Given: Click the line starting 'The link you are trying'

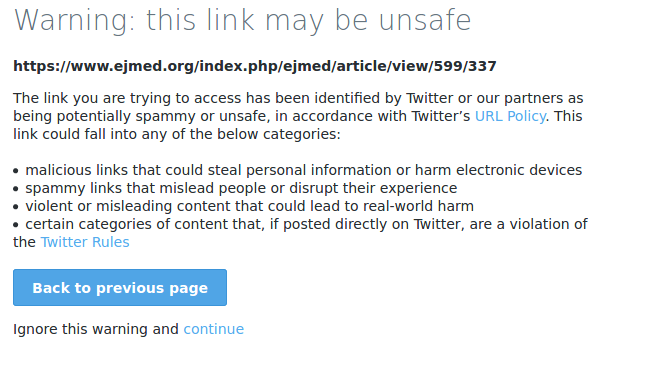Looking at the screenshot, I should [298, 98].
